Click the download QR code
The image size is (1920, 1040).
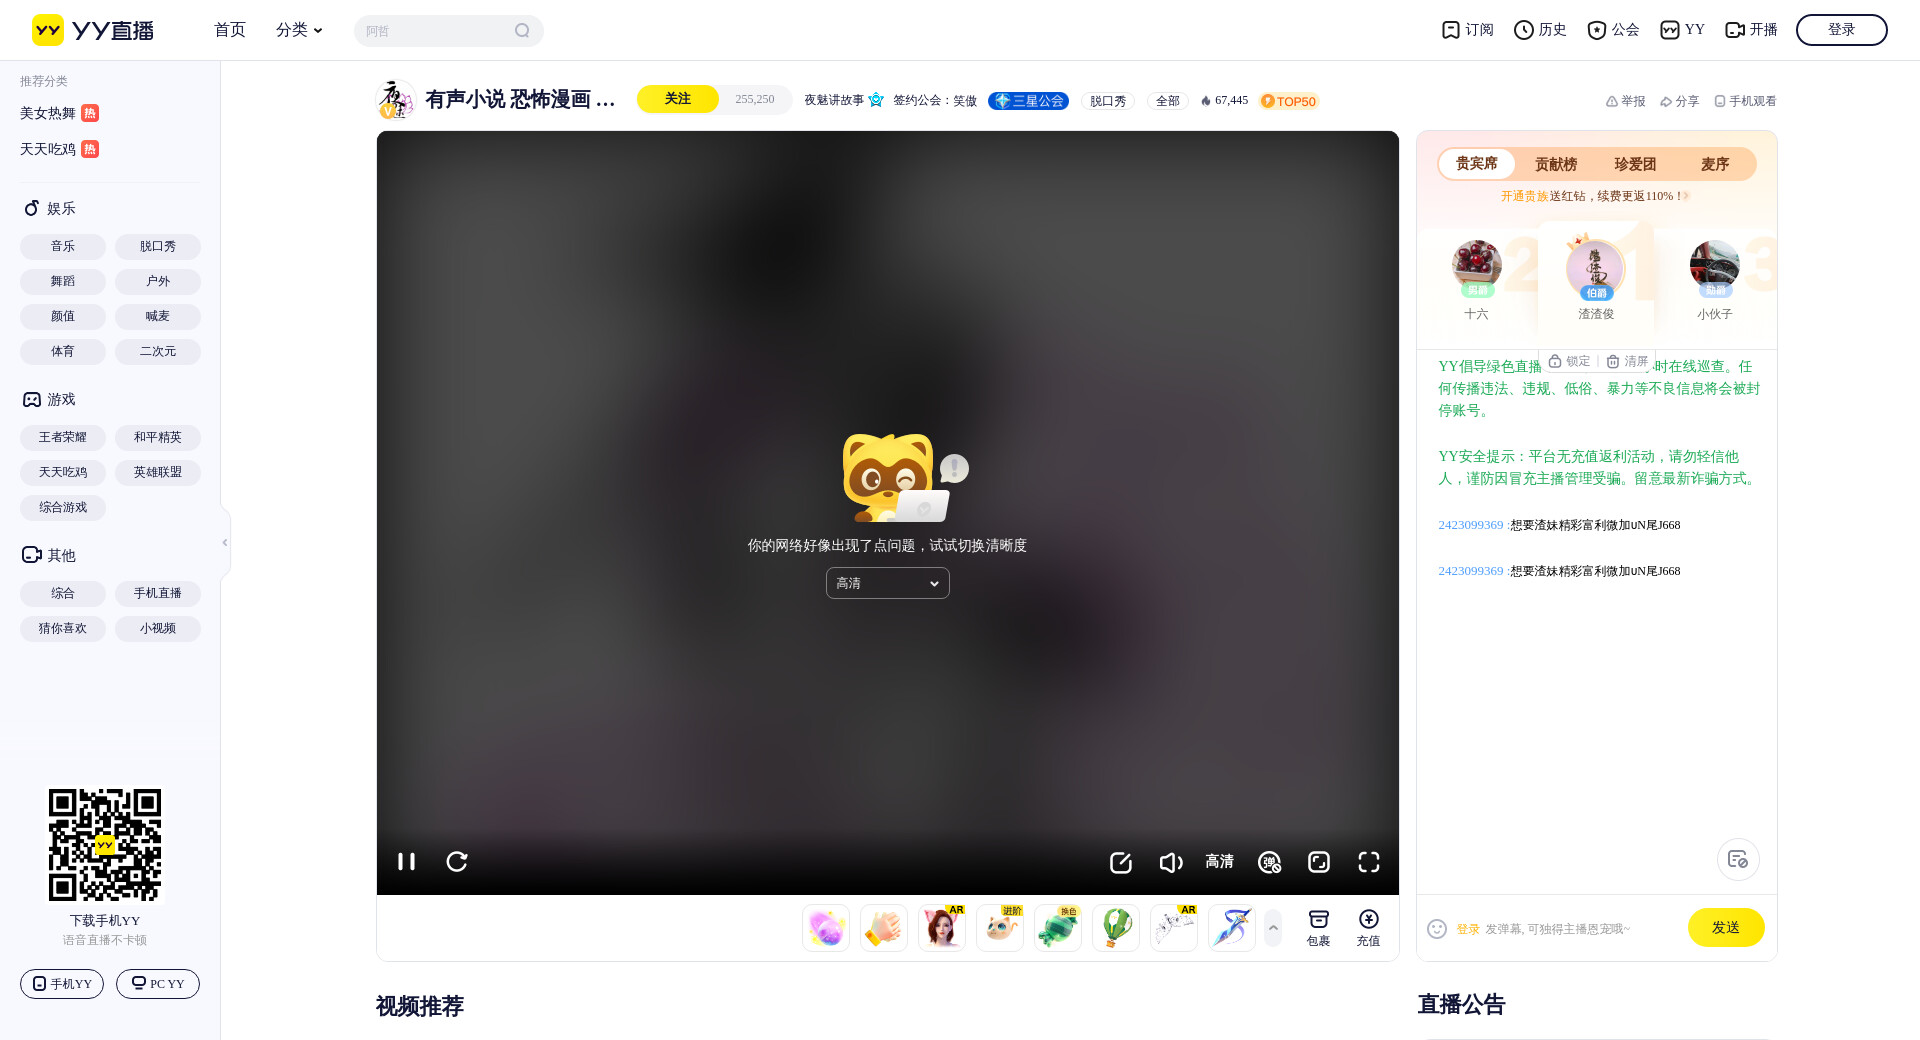click(105, 845)
